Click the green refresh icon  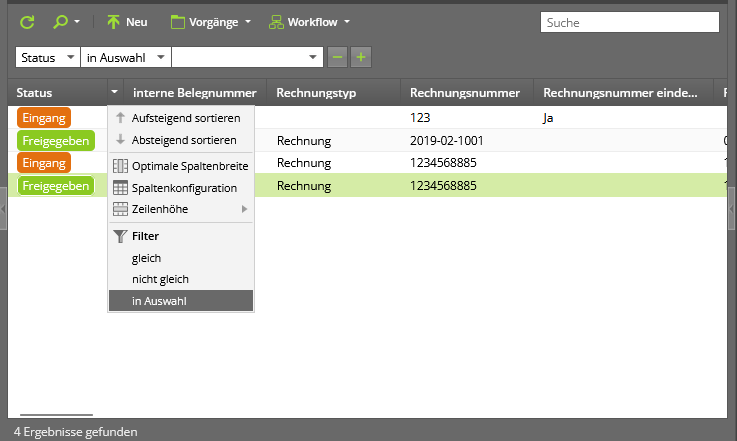click(27, 22)
